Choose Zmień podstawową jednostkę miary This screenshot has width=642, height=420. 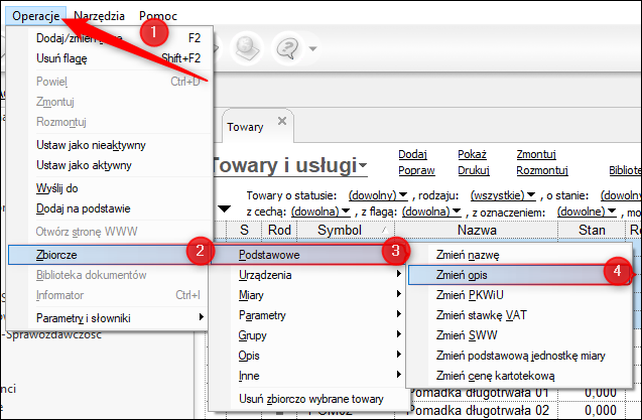tap(519, 356)
